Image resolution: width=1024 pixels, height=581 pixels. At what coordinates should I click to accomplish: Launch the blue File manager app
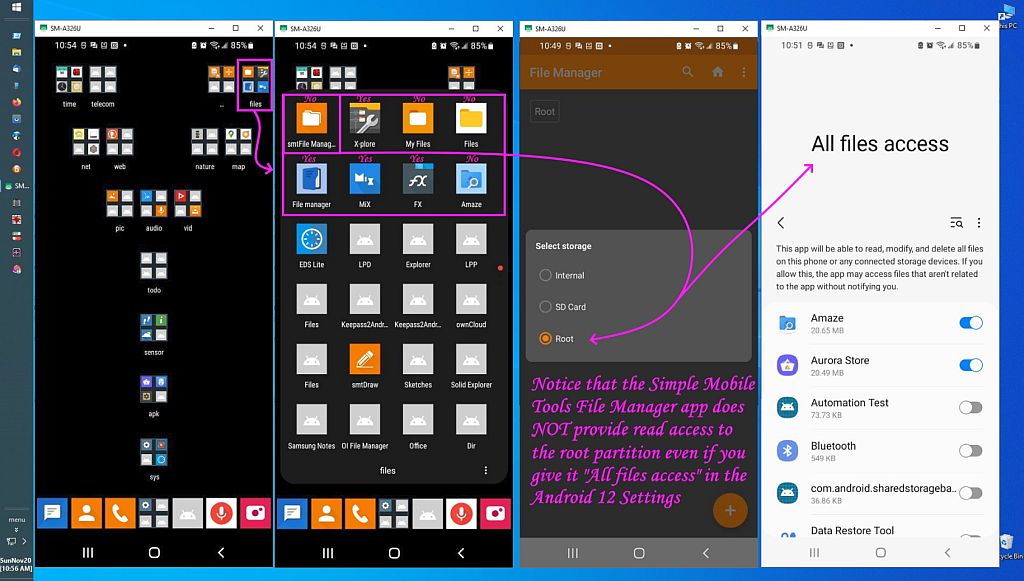pyautogui.click(x=312, y=180)
